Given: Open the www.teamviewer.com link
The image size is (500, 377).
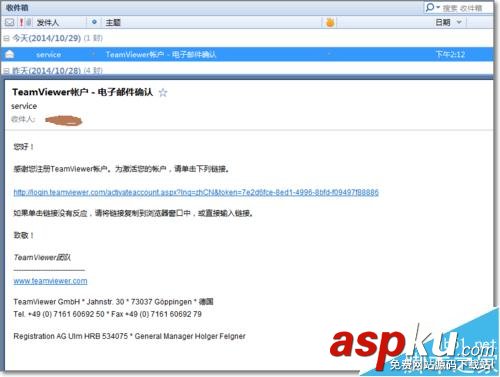Looking at the screenshot, I should pos(50,281).
